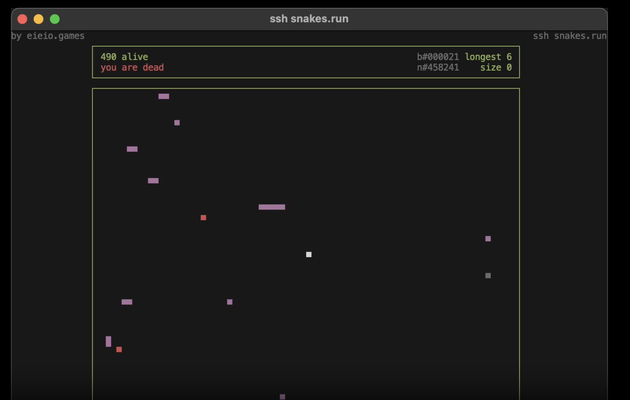Click the red close window button
This screenshot has width=630, height=400.
point(22,19)
